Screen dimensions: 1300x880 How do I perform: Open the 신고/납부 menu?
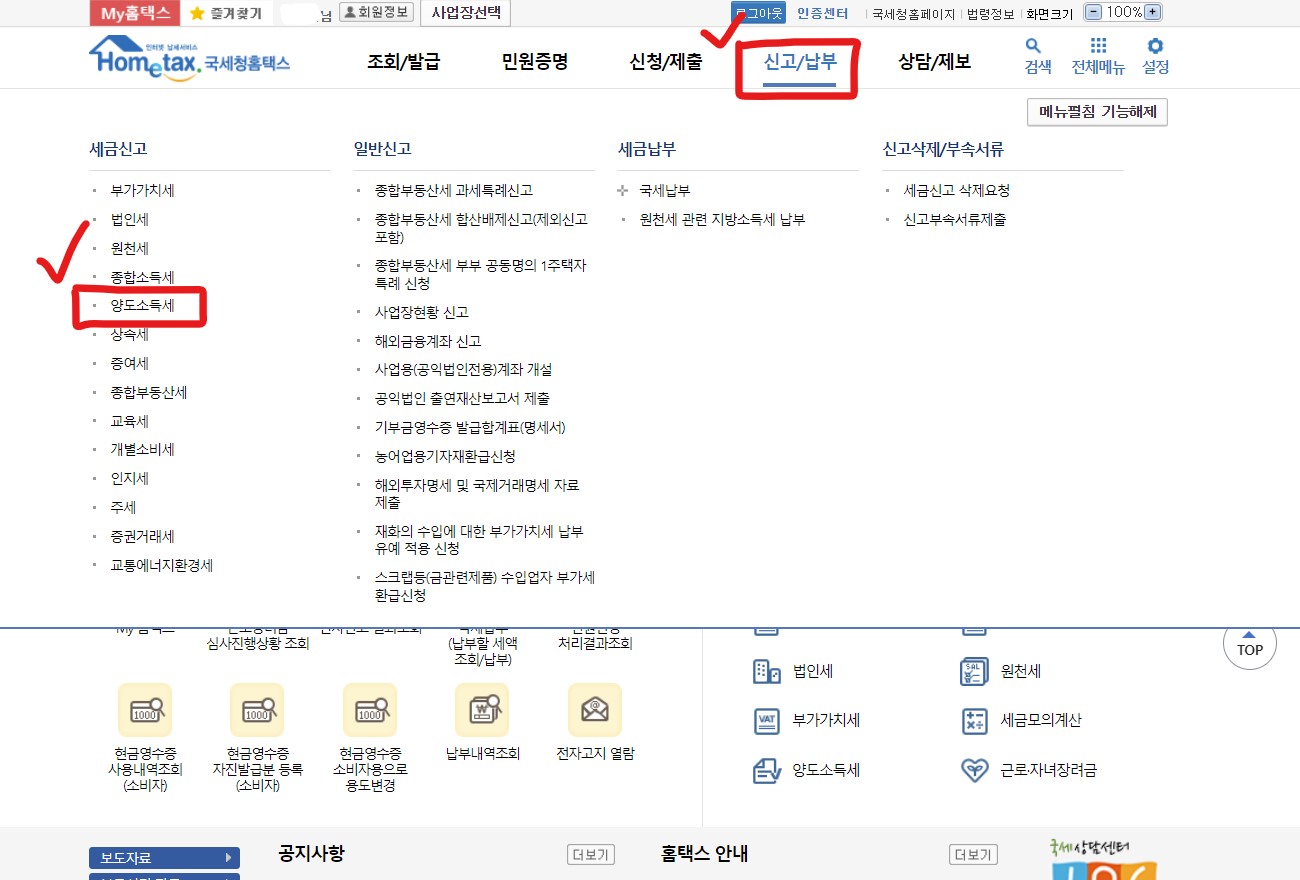tap(799, 62)
